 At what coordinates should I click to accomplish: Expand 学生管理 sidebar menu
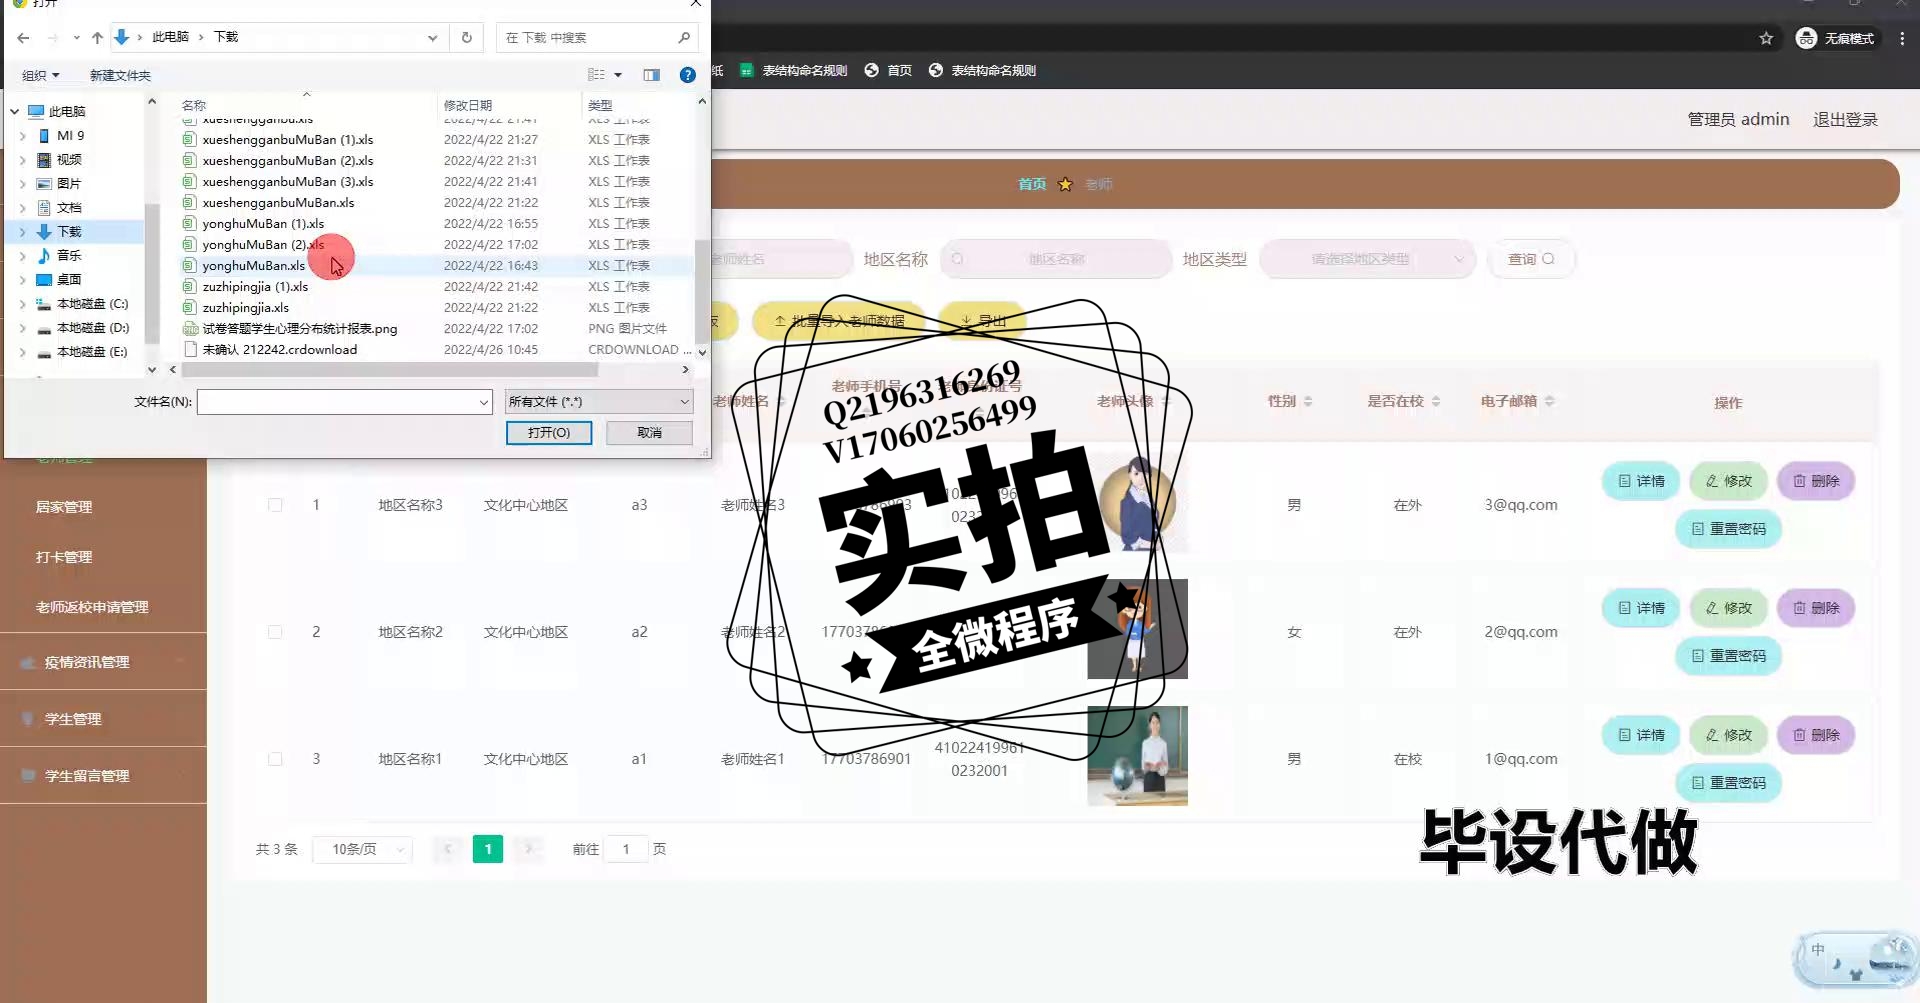[103, 719]
